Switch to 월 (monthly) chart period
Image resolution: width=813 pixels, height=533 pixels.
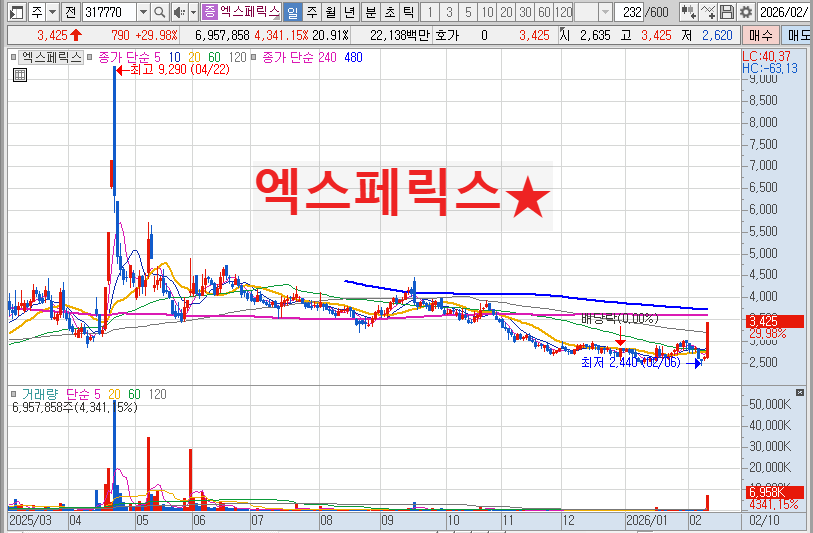pos(330,12)
